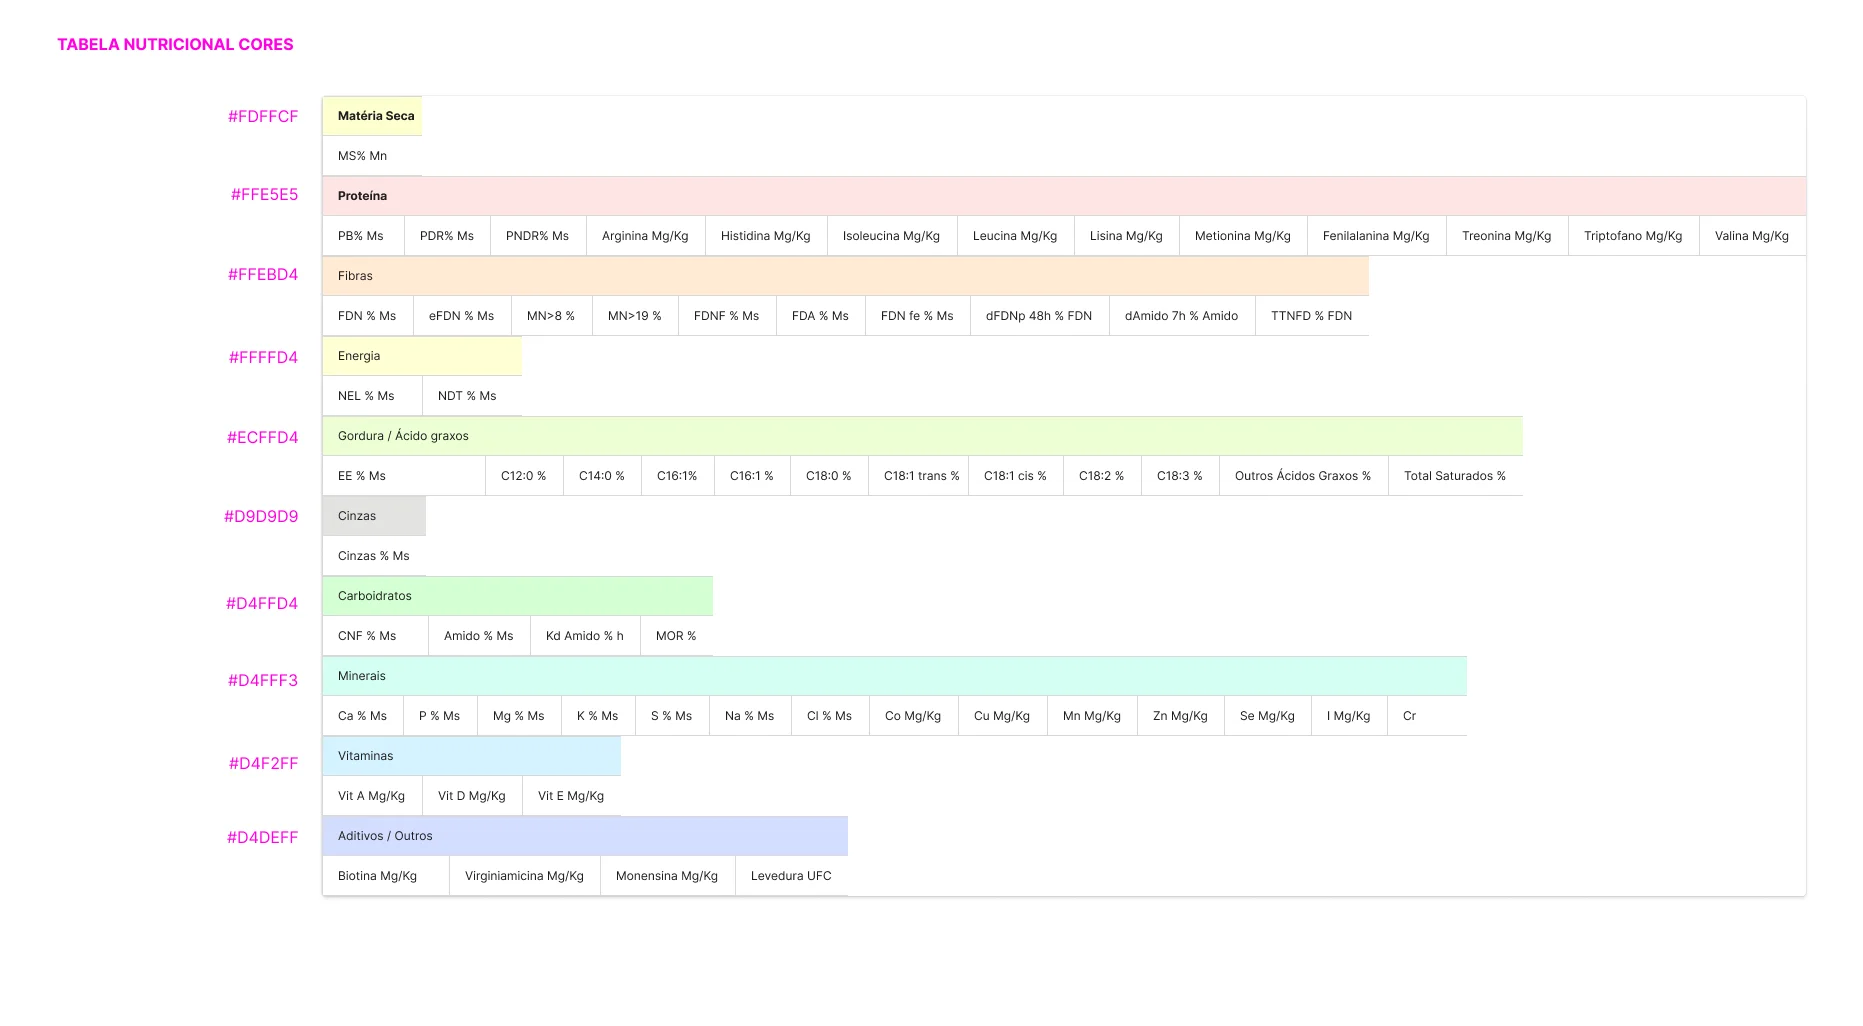Select the C18:1 trans % cell
The height and width of the screenshot is (1026, 1863).
(x=918, y=476)
